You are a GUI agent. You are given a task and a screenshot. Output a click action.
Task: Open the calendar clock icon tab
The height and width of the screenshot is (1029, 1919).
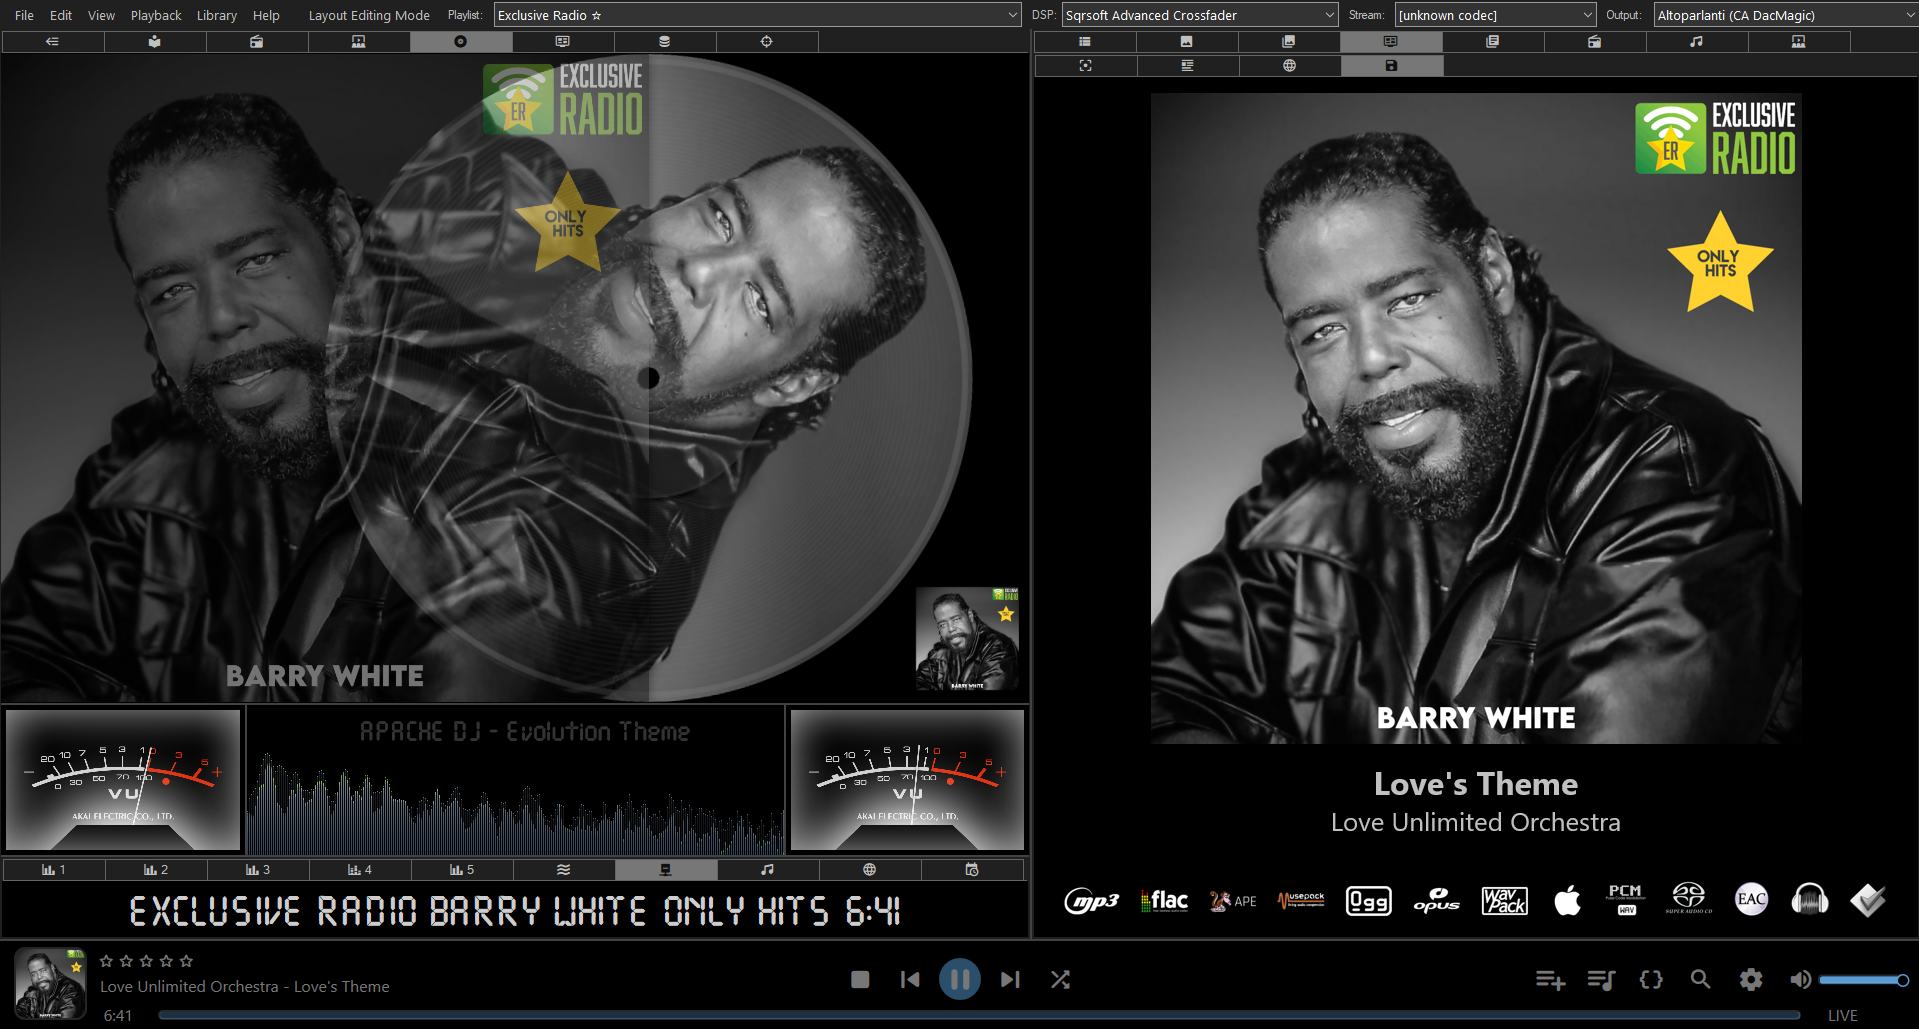(x=972, y=870)
